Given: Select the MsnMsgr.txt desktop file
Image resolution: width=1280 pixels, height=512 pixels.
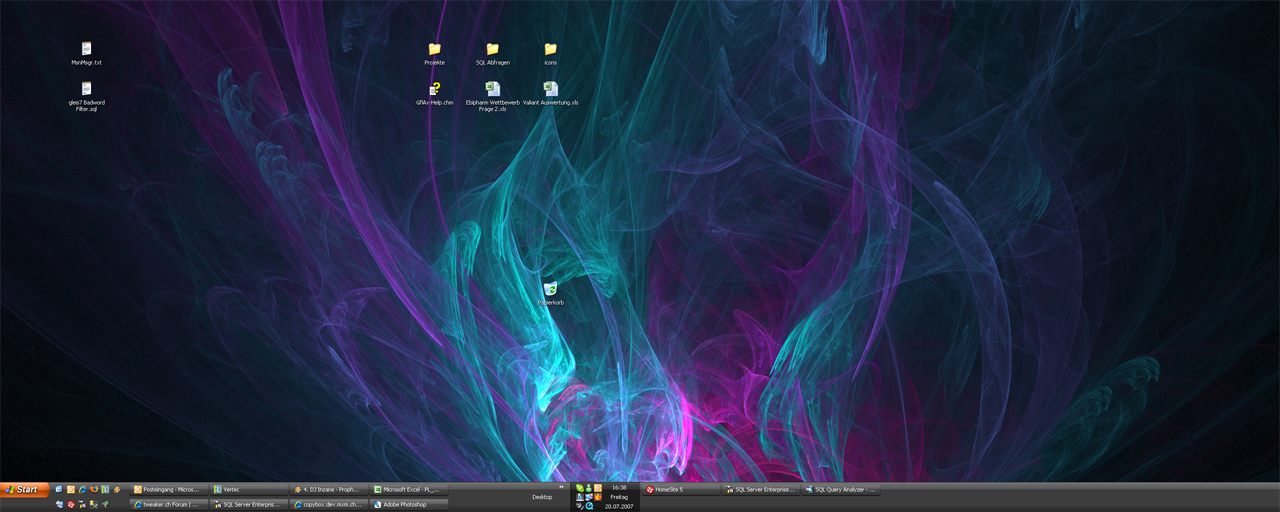Looking at the screenshot, I should (x=87, y=49).
